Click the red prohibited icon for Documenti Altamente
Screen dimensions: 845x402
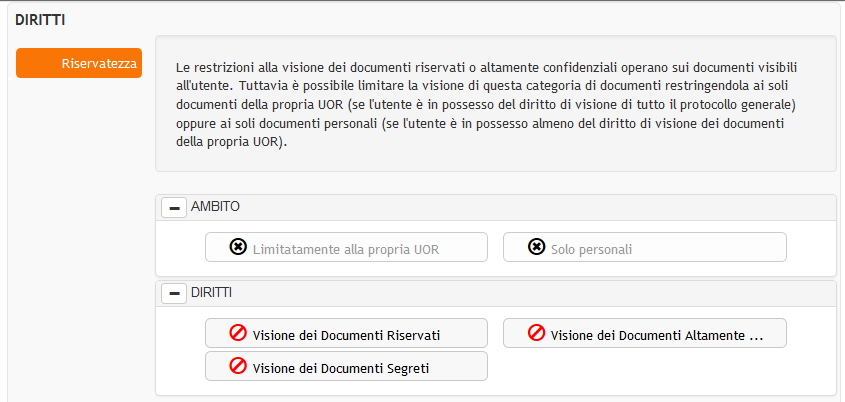536,334
